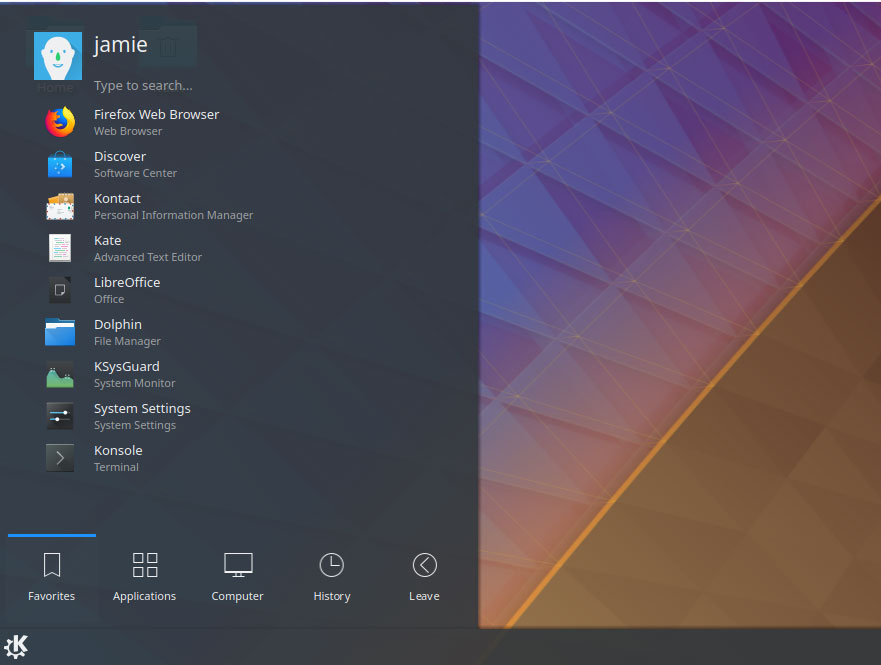Click the Home label under the avatar
Screen dimensions: 881x665
coord(55,87)
